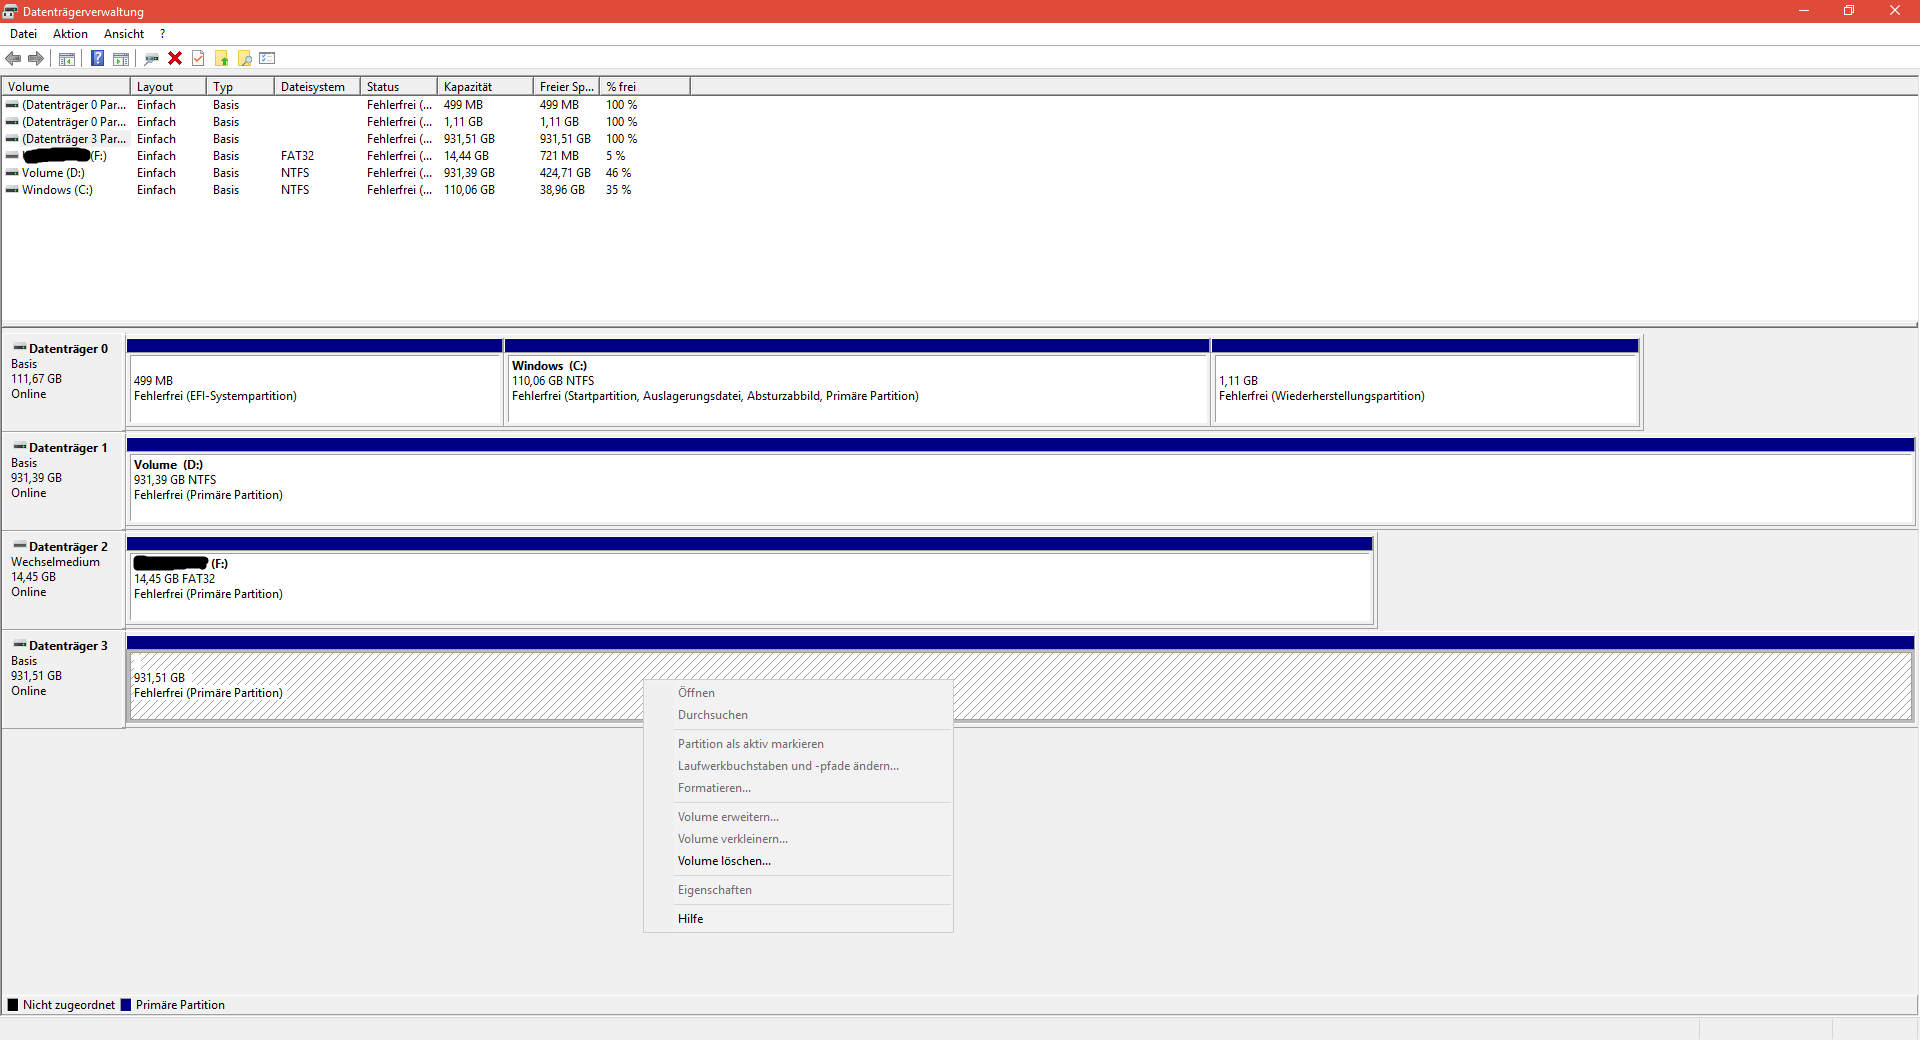This screenshot has width=1920, height=1040.
Task: Click "Volume (D:)" in the volume list
Action: (x=53, y=173)
